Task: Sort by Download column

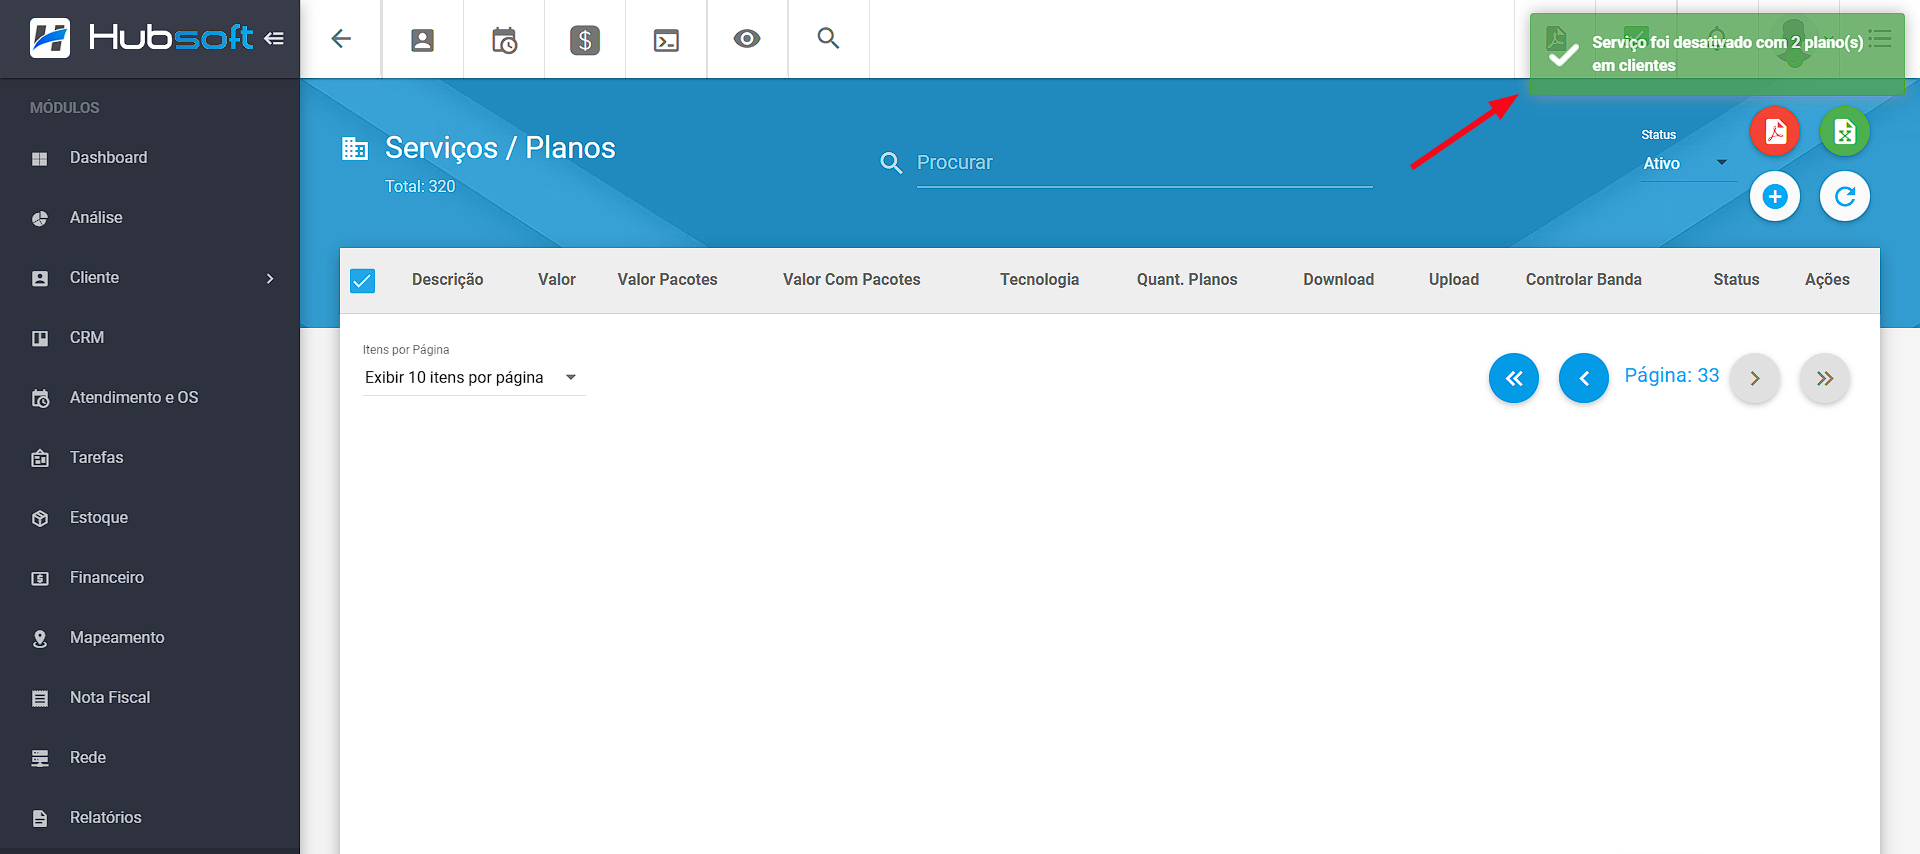Action: (x=1338, y=280)
